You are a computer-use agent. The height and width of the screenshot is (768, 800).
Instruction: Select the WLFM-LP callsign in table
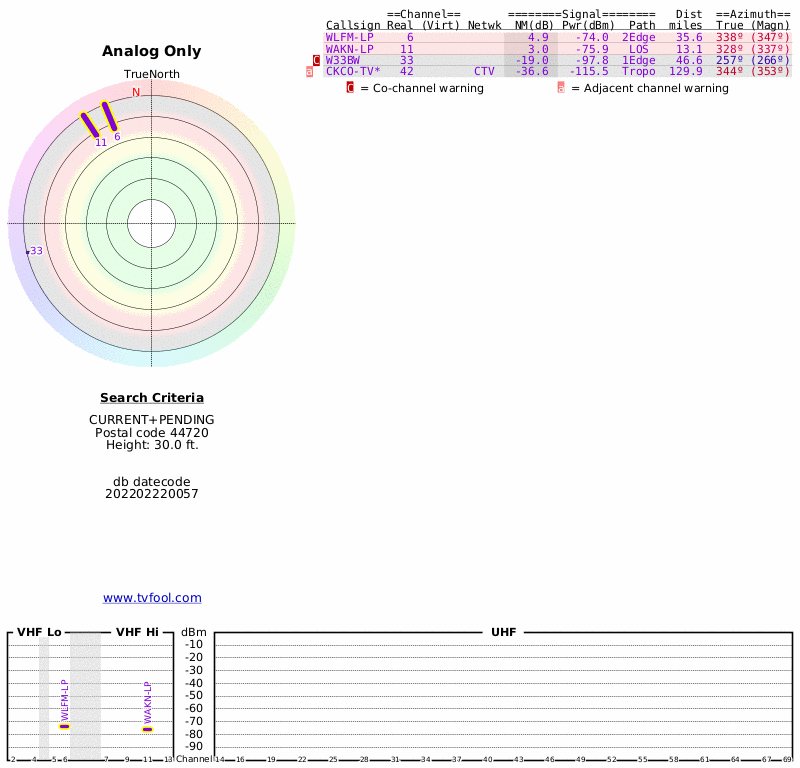click(349, 37)
